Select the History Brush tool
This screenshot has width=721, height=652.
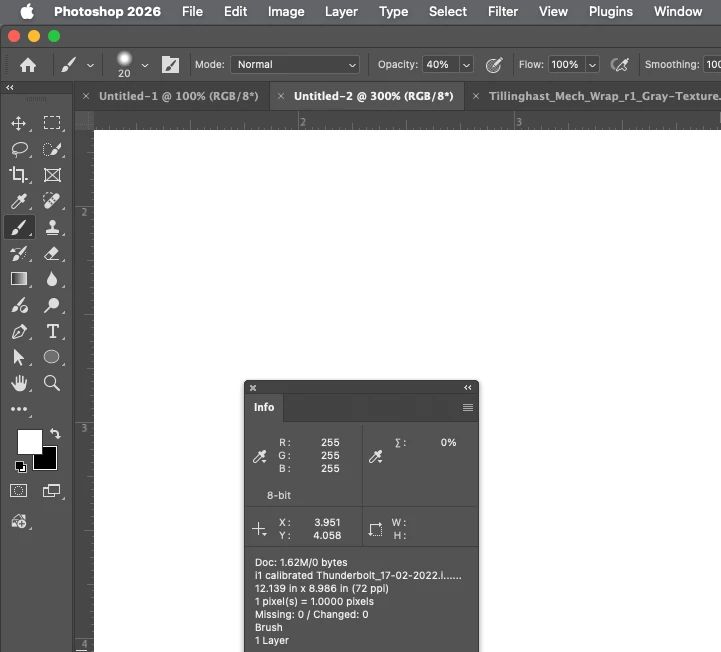pos(19,253)
